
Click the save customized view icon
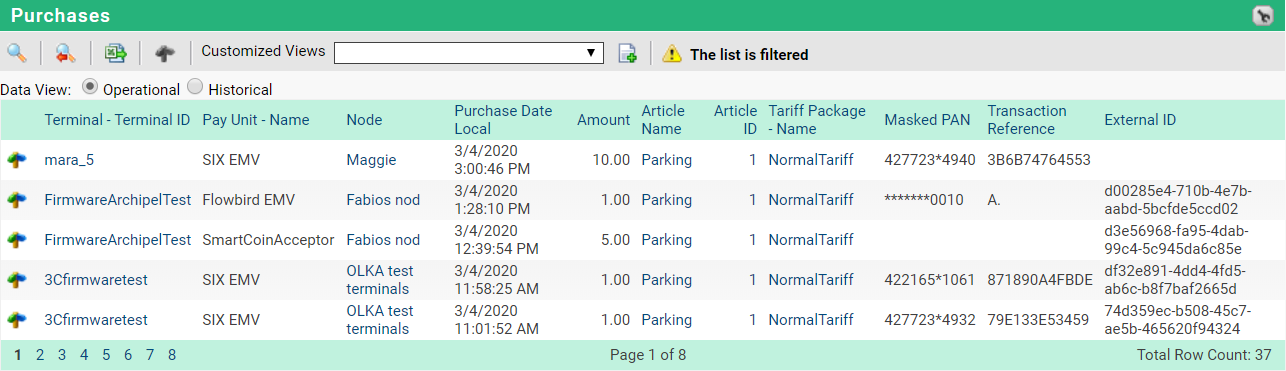click(x=627, y=53)
